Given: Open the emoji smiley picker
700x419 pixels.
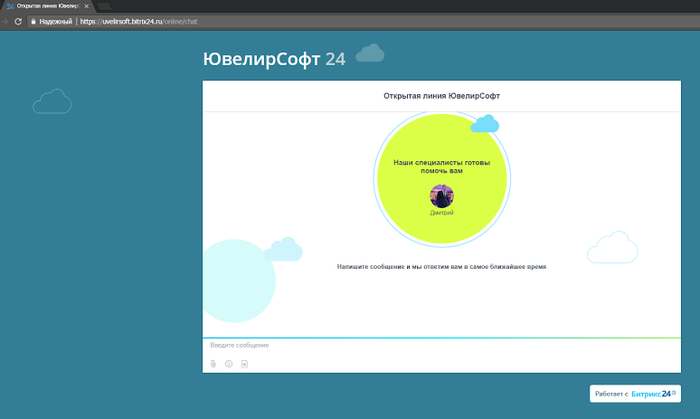Looking at the screenshot, I should coord(229,364).
